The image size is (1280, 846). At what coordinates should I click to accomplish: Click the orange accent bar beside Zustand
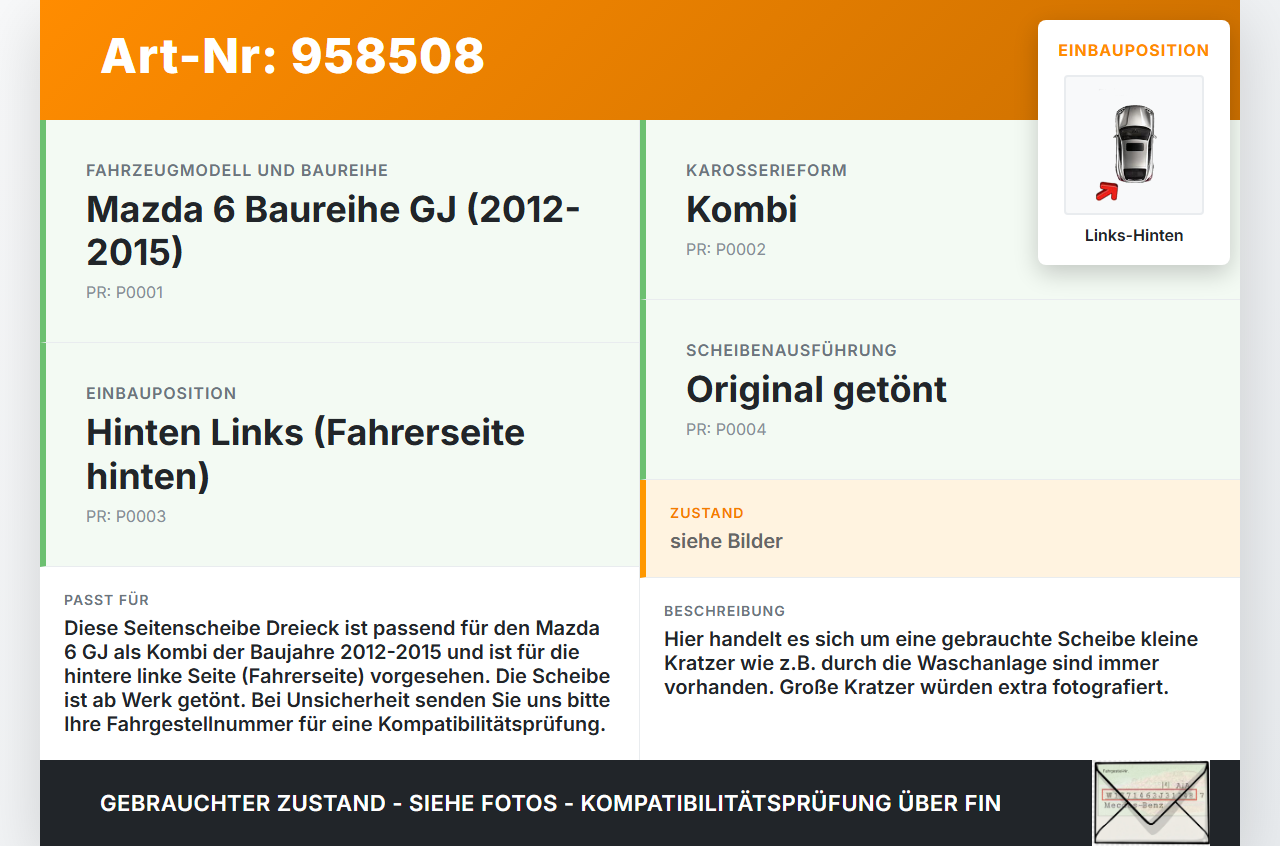coord(644,528)
